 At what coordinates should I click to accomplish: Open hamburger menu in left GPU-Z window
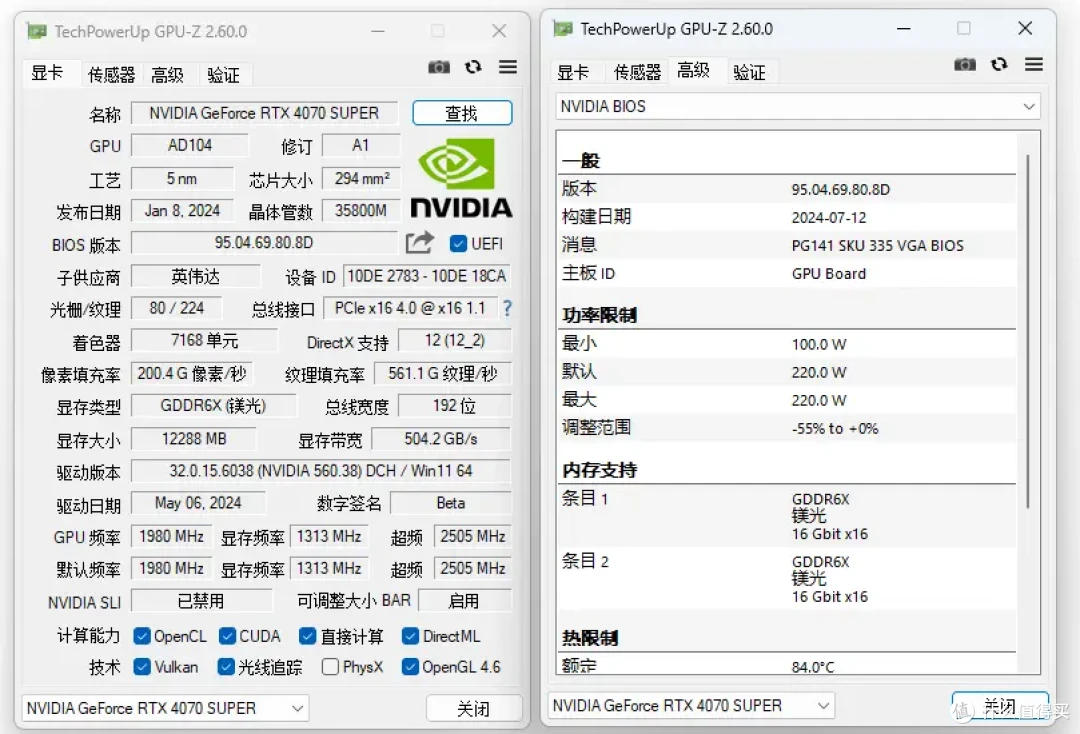(508, 66)
